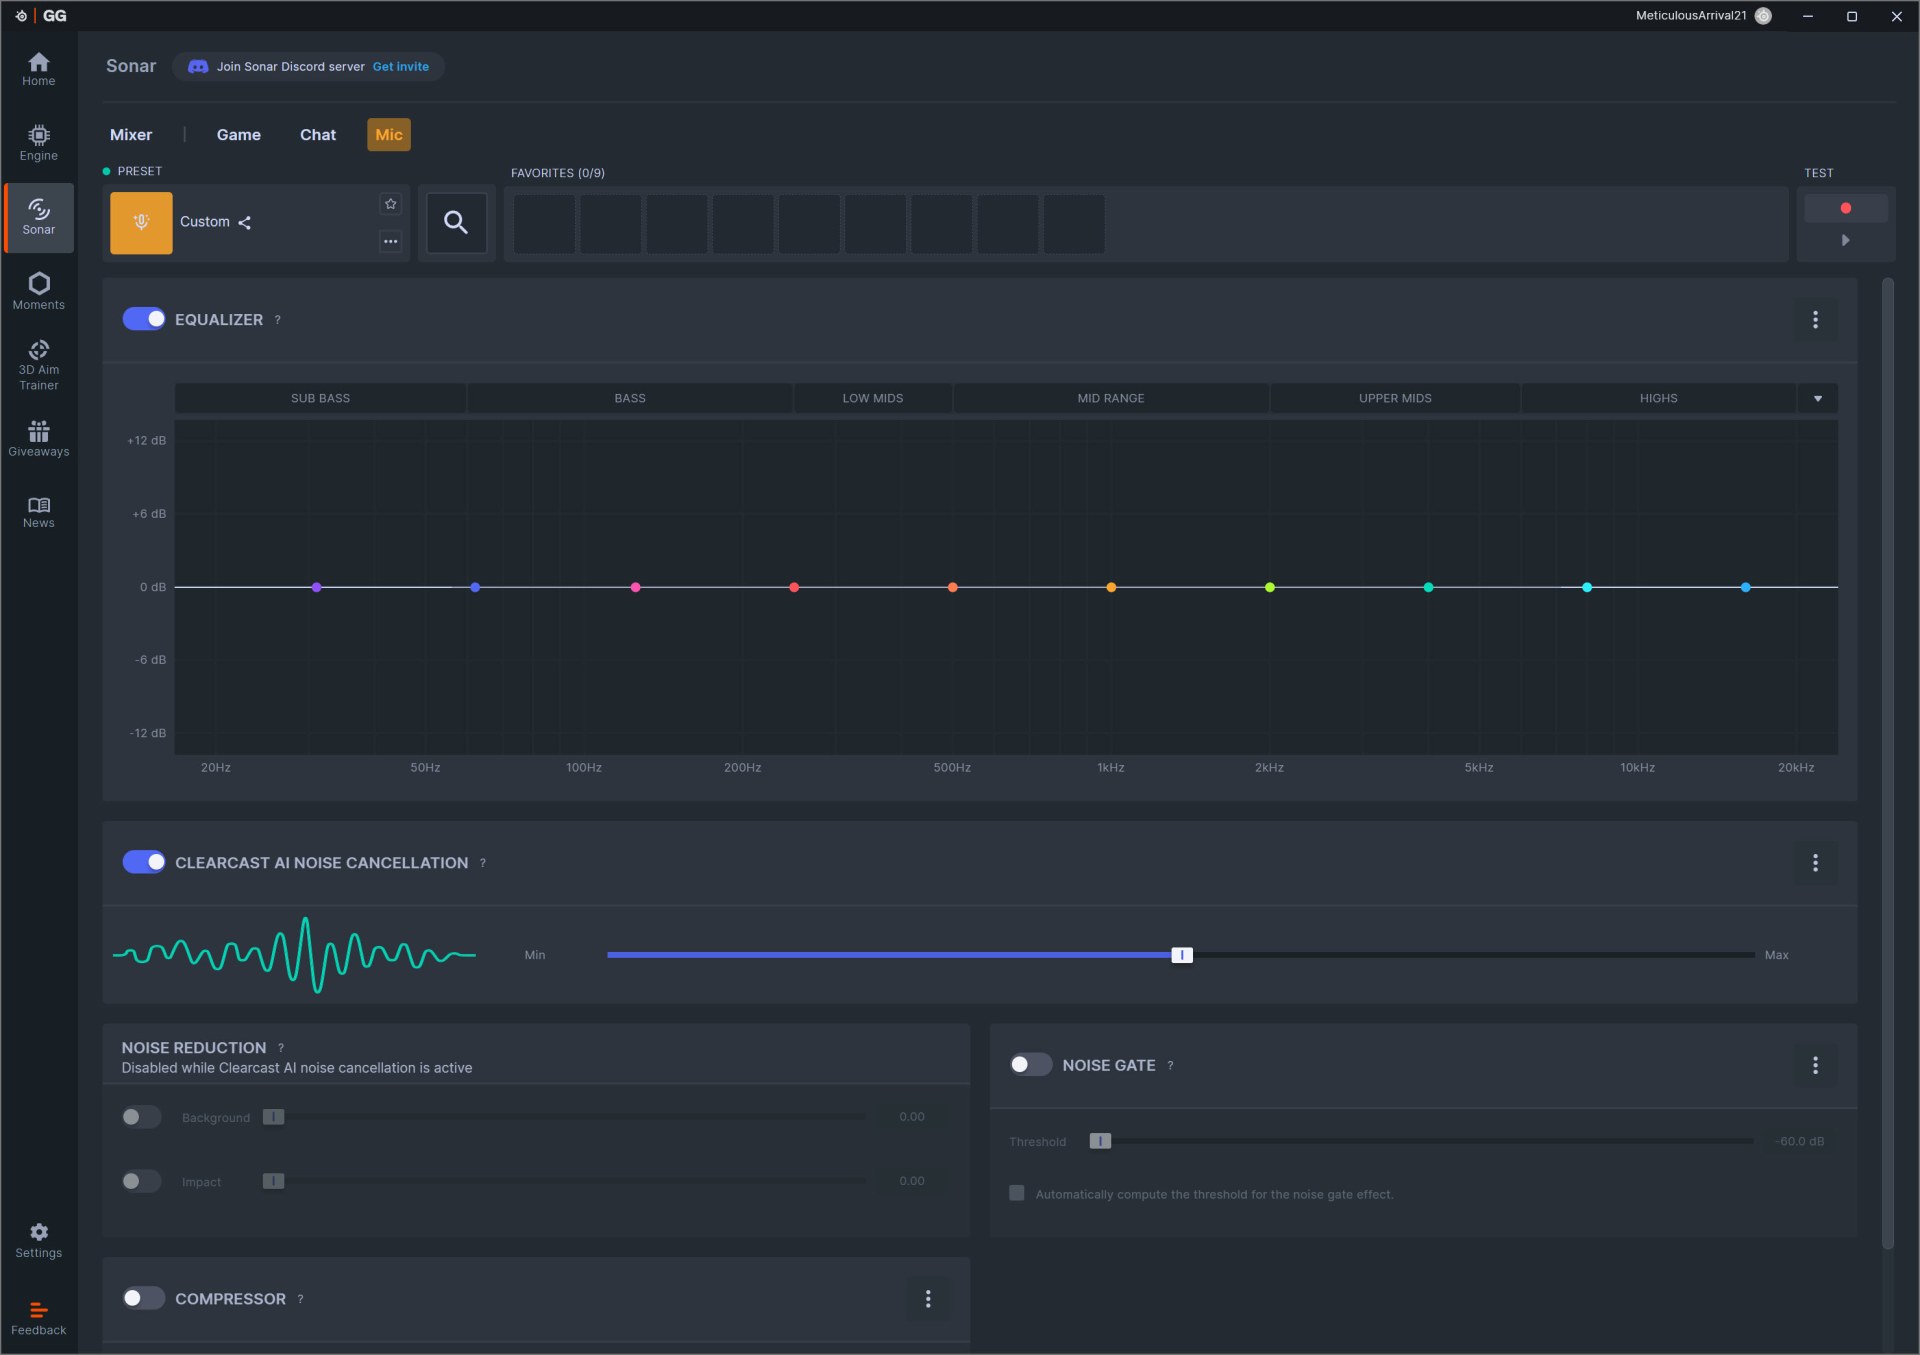
Task: Start mic test recording
Action: (x=1845, y=208)
